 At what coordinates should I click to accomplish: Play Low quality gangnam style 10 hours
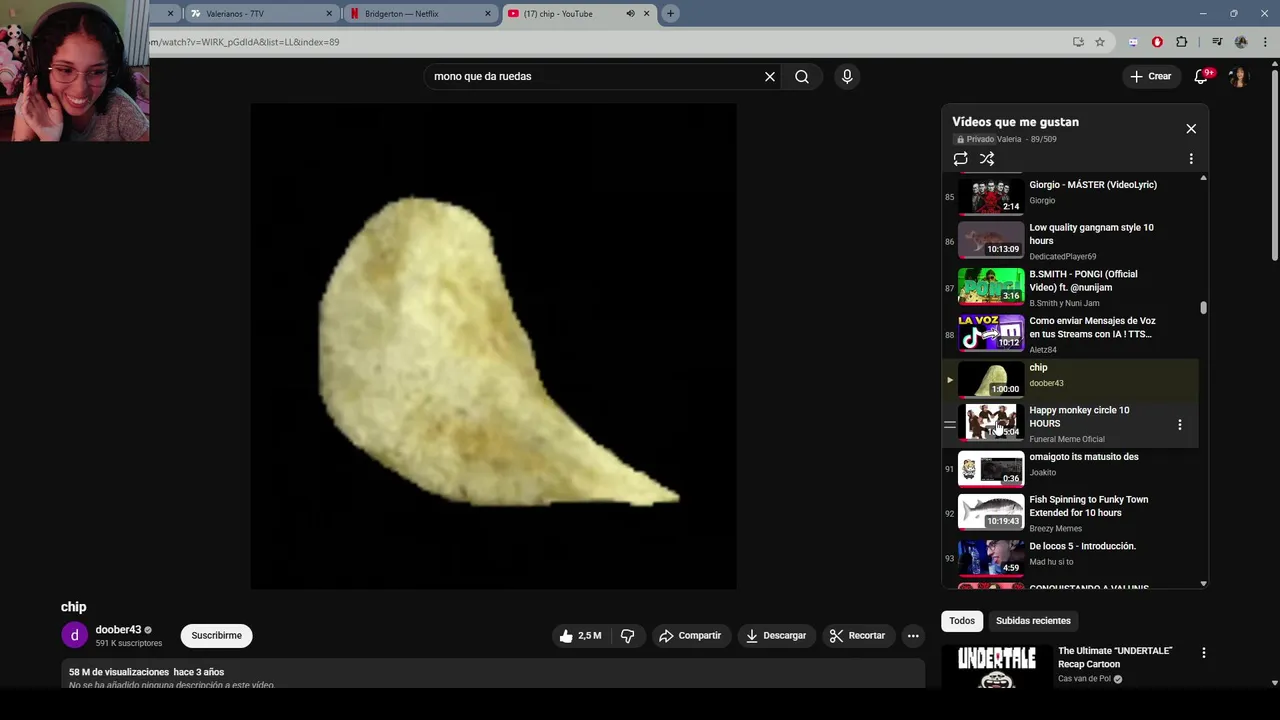click(x=1070, y=241)
